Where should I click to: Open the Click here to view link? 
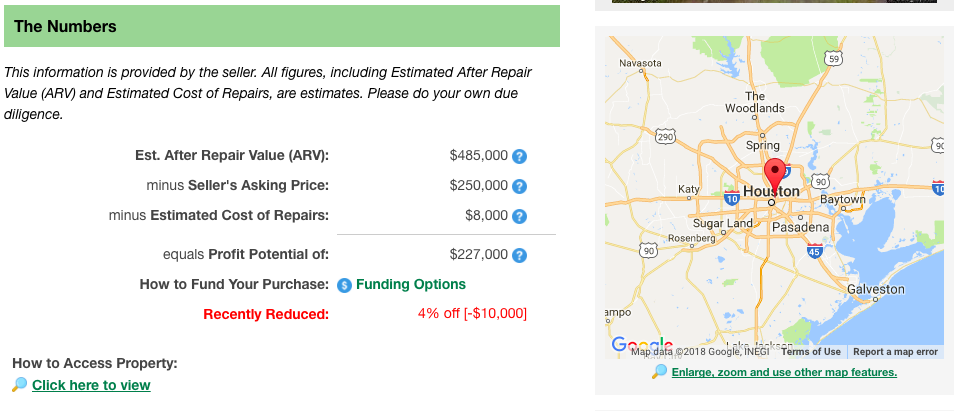click(x=91, y=385)
